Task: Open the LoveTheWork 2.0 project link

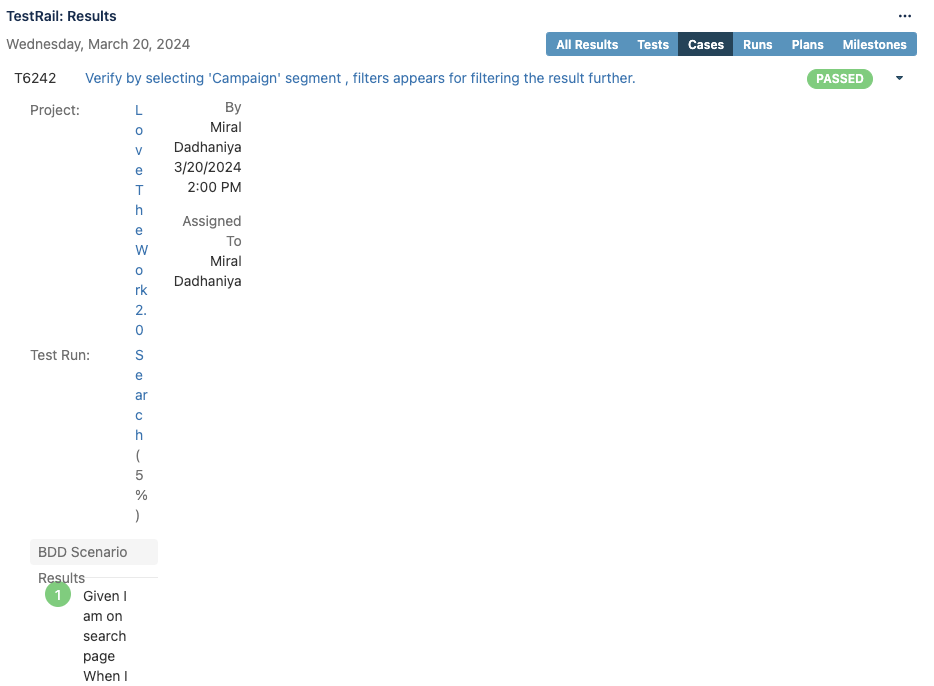Action: tap(141, 220)
